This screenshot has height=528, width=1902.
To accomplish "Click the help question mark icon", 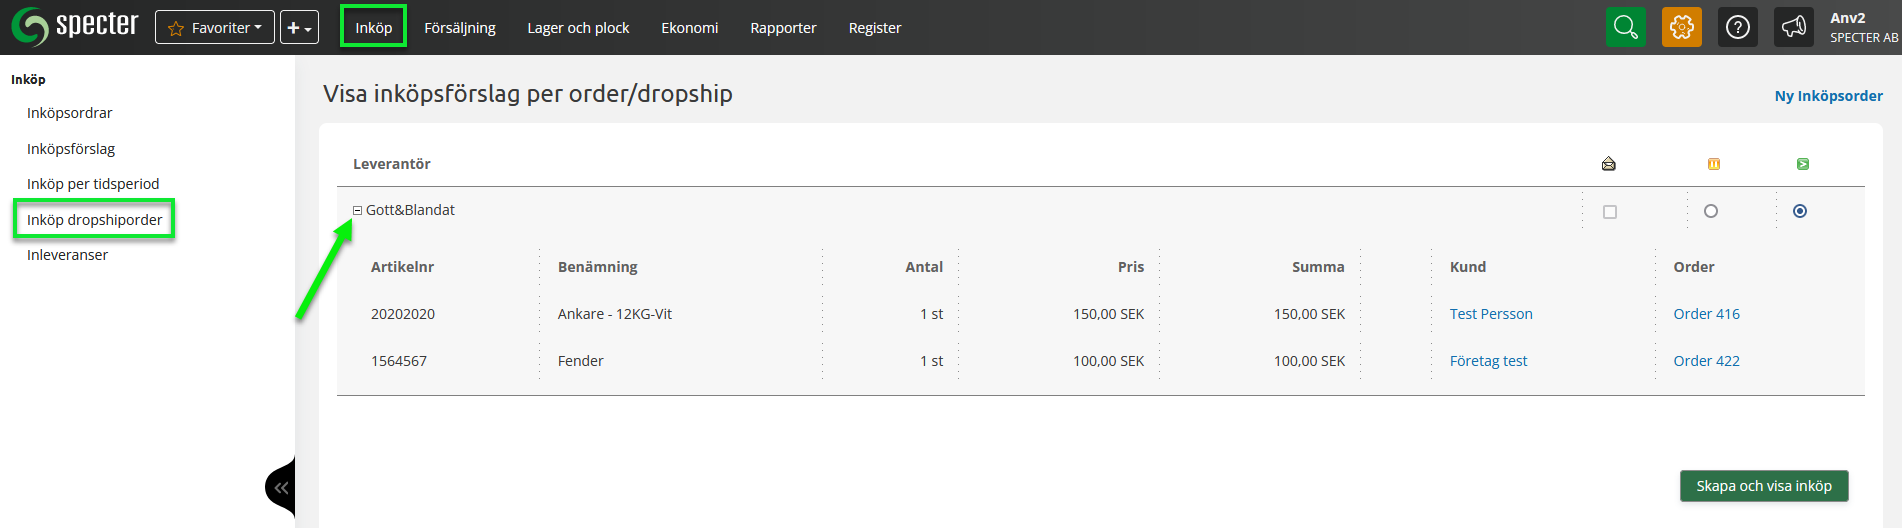I will coord(1737,27).
